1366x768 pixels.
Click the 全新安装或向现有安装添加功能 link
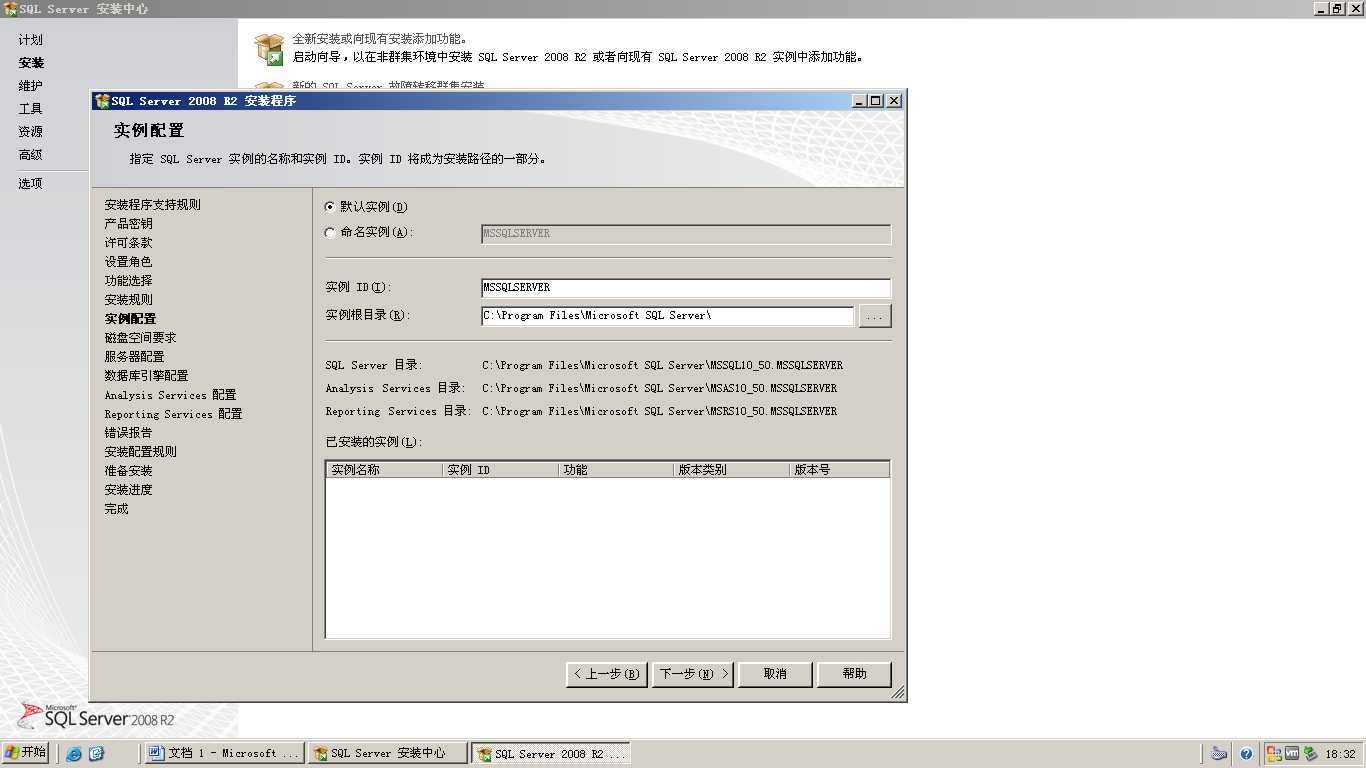[379, 39]
